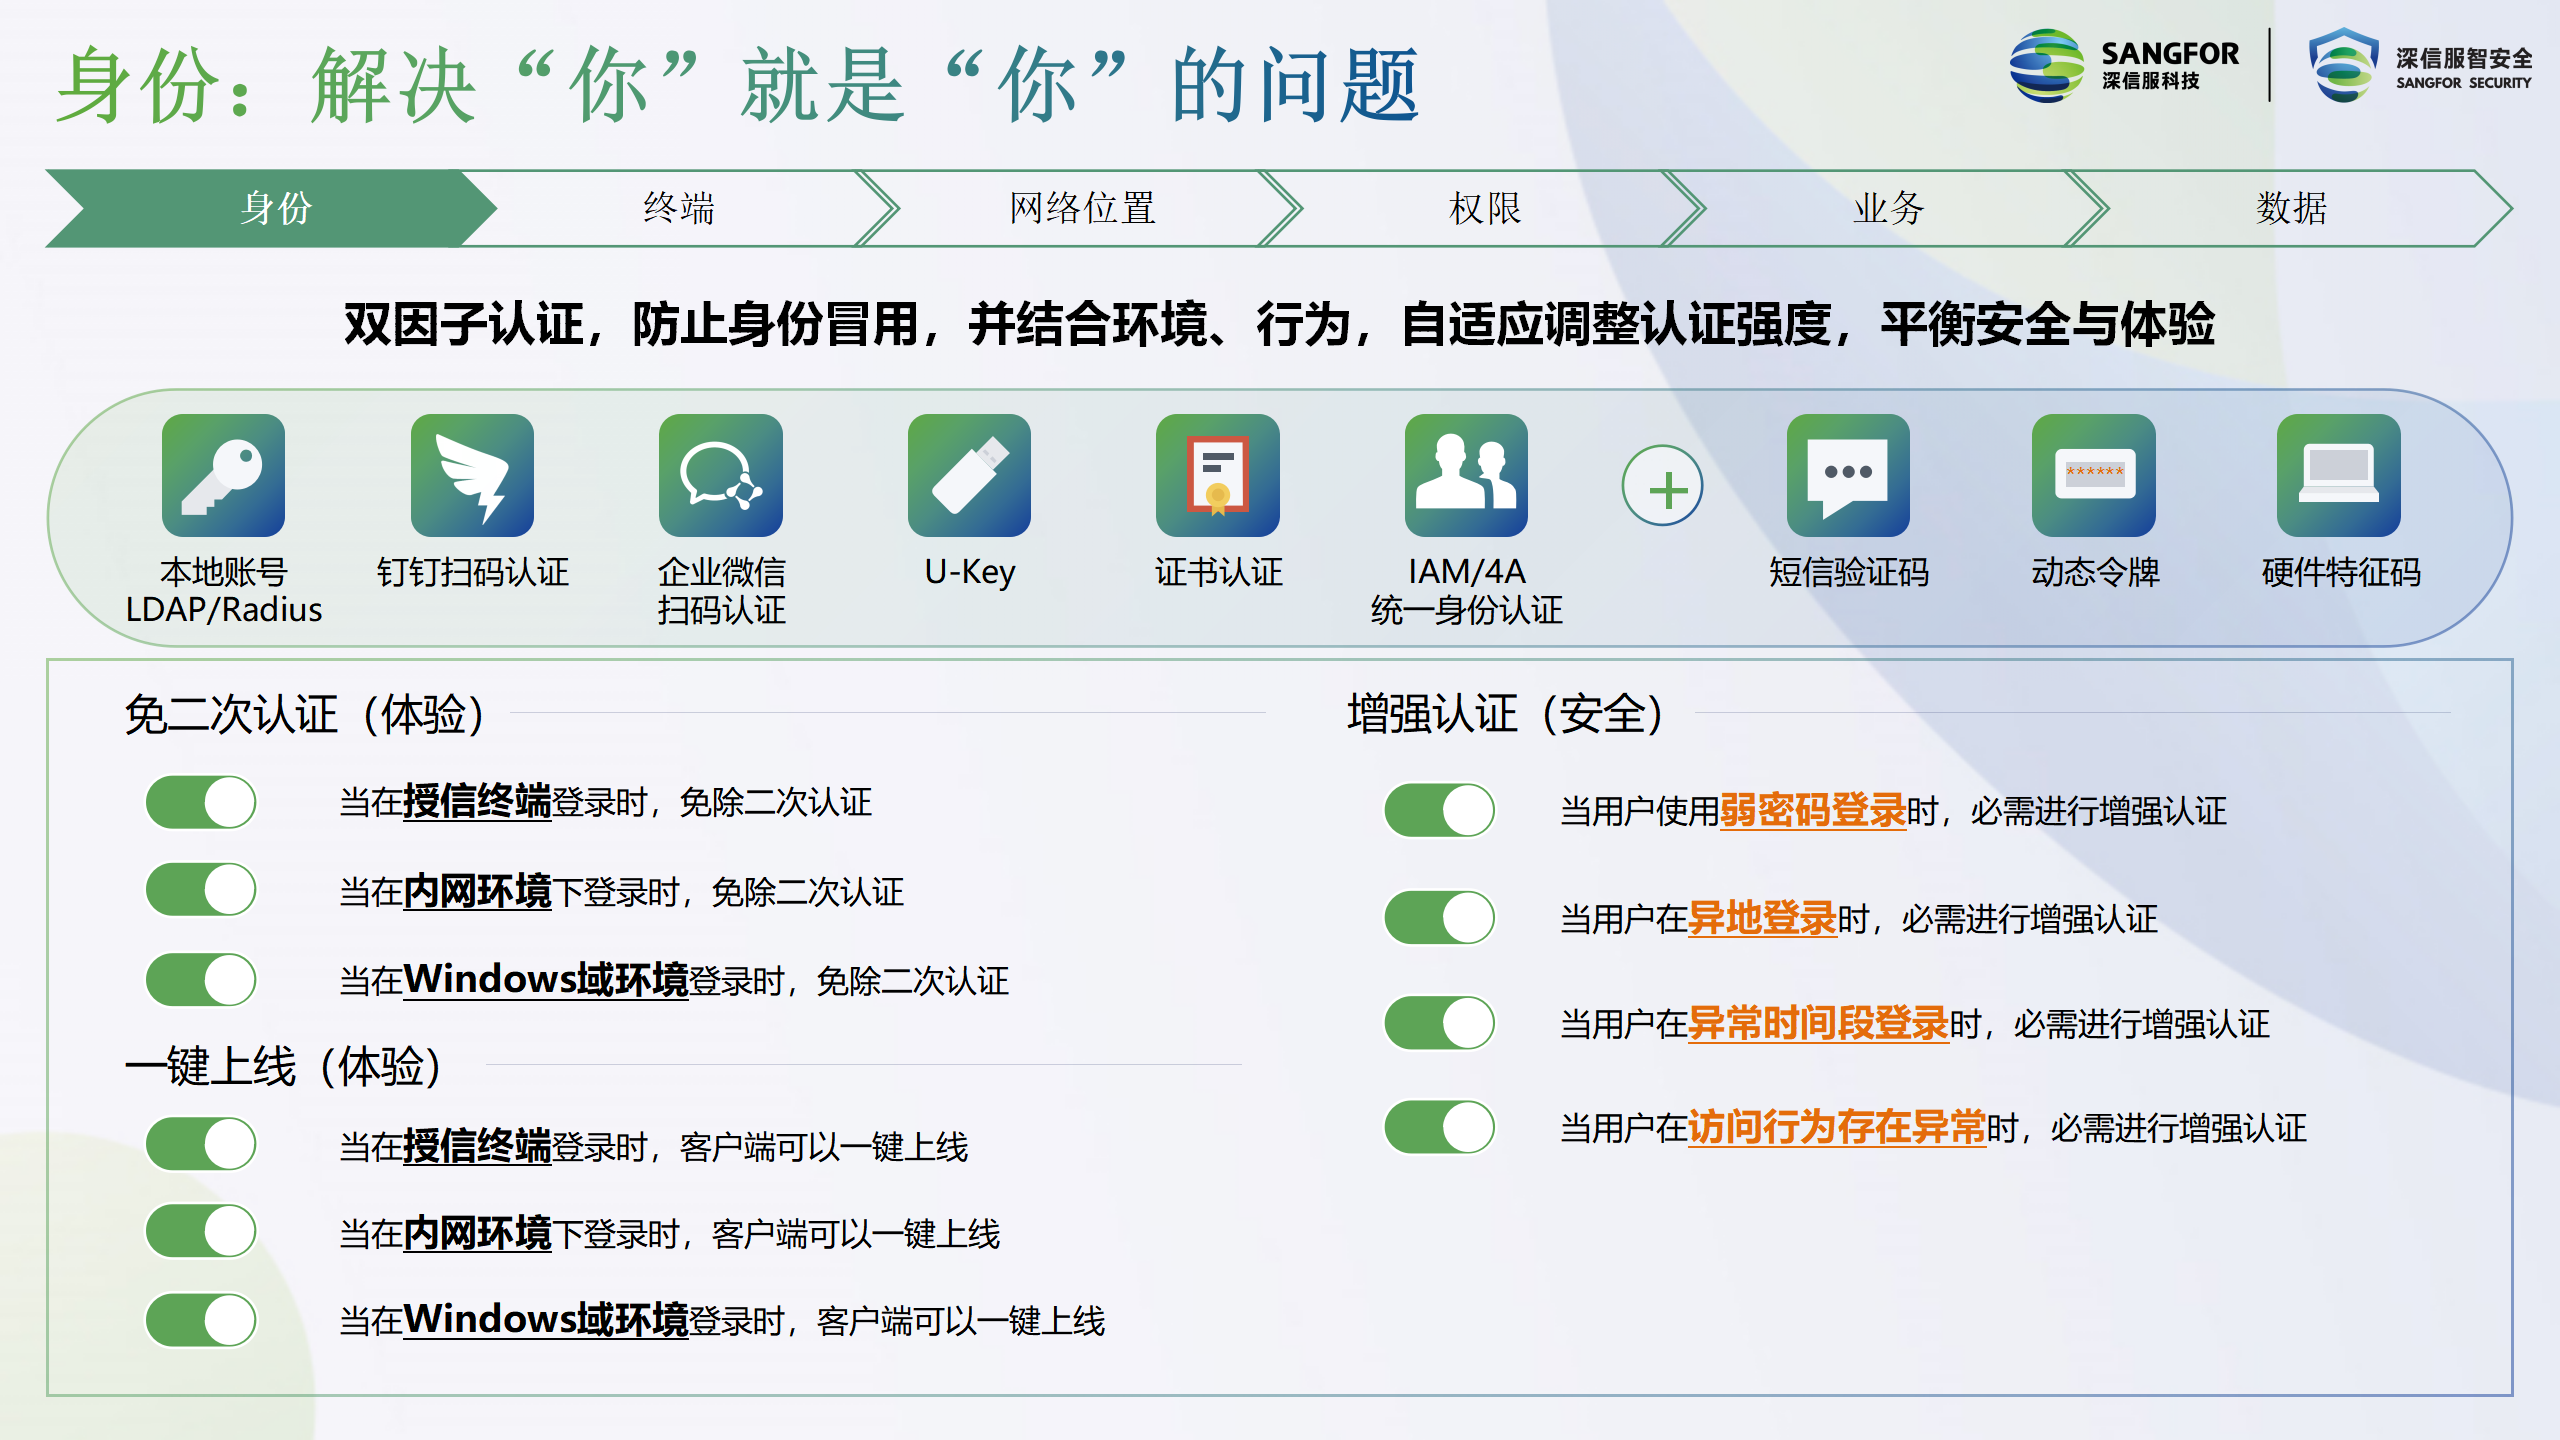Disable weak password enhanced authentication switch

[x=1439, y=810]
